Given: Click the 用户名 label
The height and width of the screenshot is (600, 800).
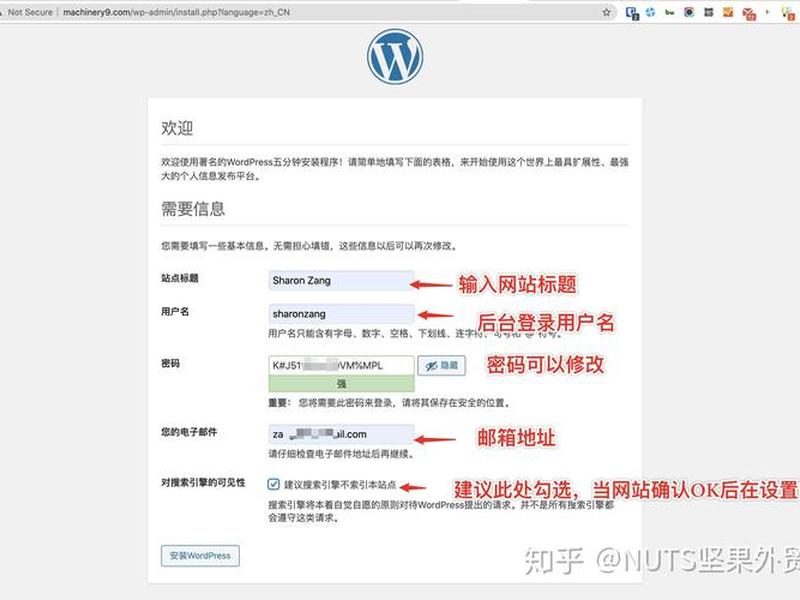Looking at the screenshot, I should [x=175, y=311].
